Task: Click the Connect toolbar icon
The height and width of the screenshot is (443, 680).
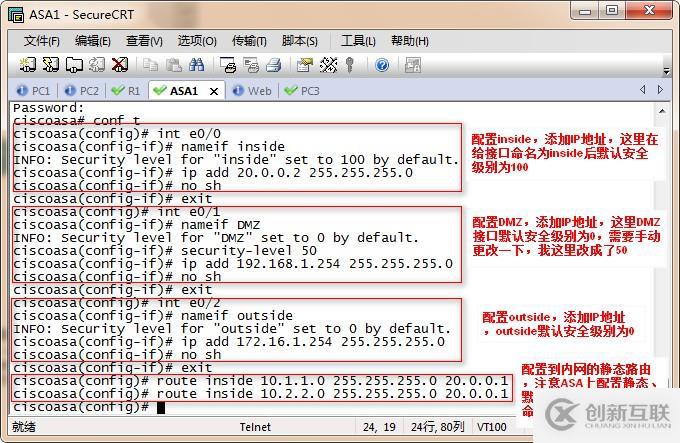Action: pos(27,65)
